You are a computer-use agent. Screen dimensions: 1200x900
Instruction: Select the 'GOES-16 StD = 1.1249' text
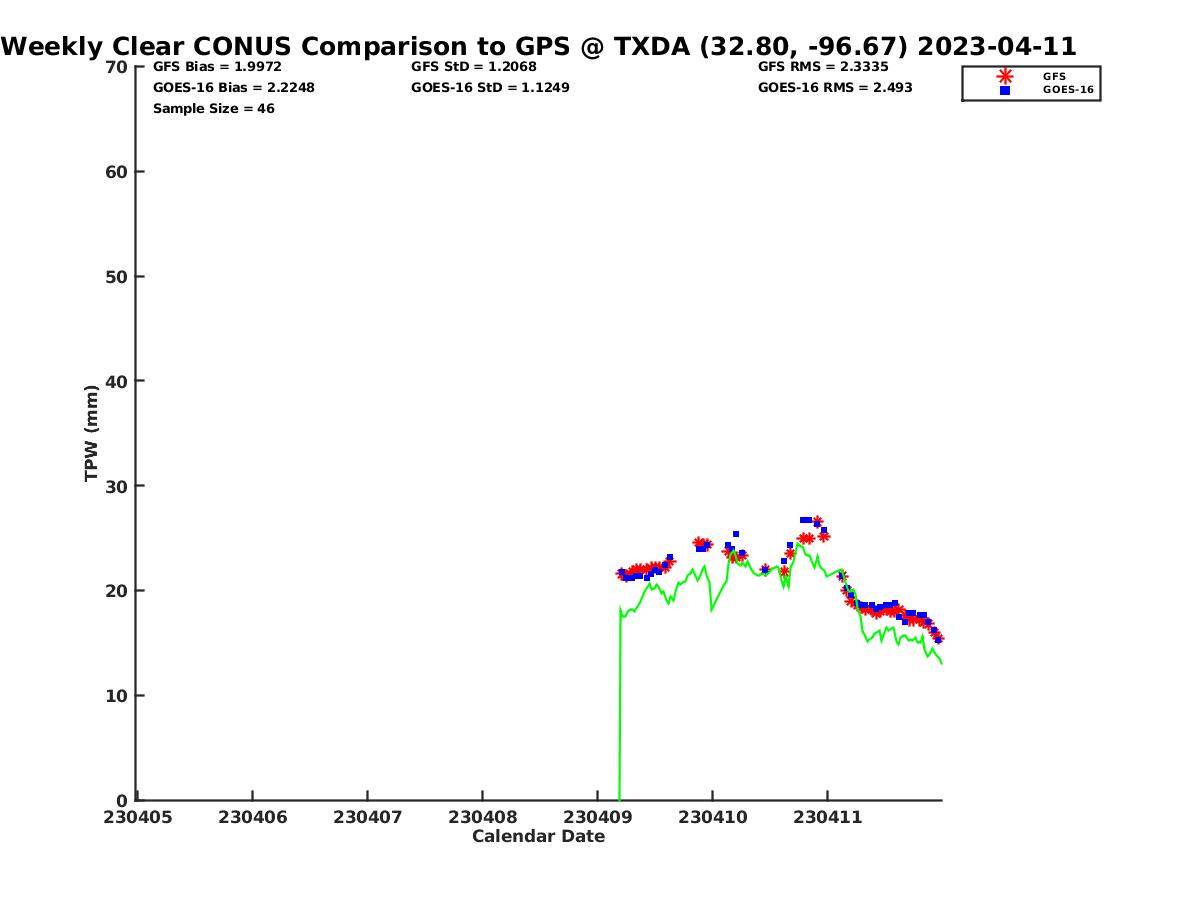[490, 87]
